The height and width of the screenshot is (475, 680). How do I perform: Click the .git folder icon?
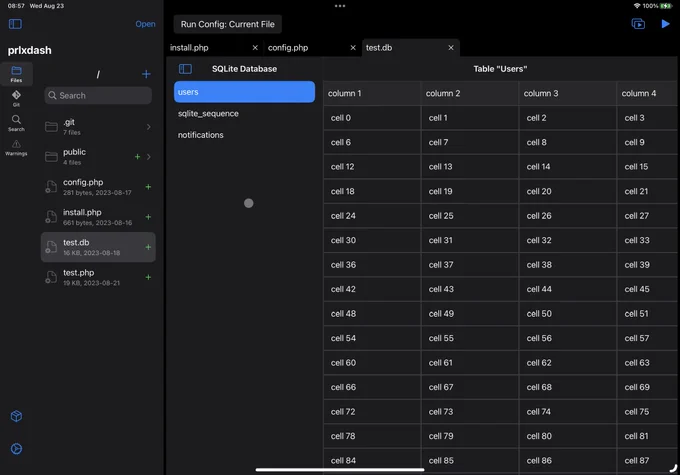[51, 127]
